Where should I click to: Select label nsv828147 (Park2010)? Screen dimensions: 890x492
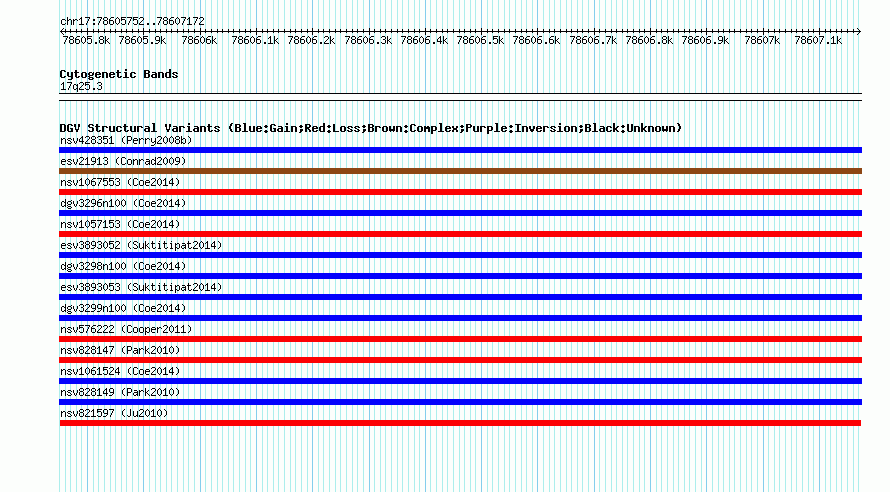[120, 350]
